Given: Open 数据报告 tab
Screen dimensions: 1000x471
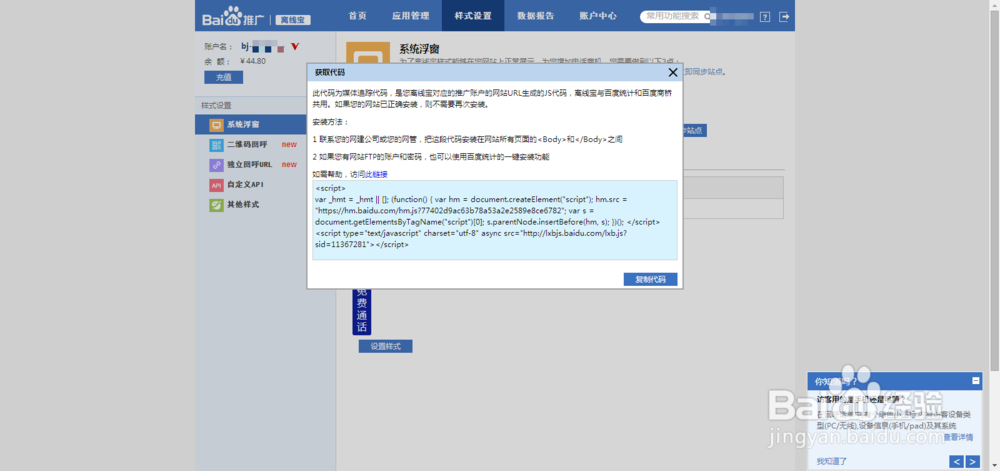Looking at the screenshot, I should [535, 16].
